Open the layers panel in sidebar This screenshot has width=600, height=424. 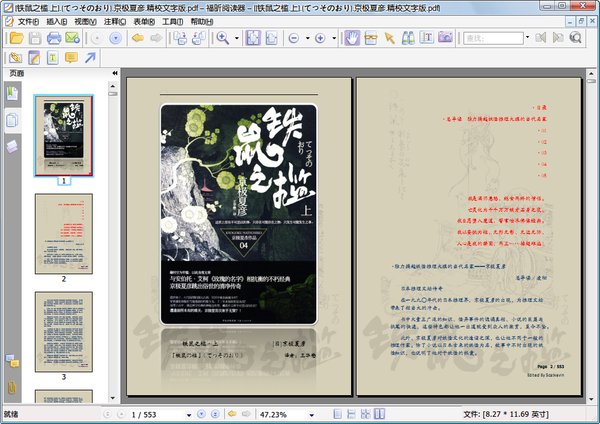(13, 145)
